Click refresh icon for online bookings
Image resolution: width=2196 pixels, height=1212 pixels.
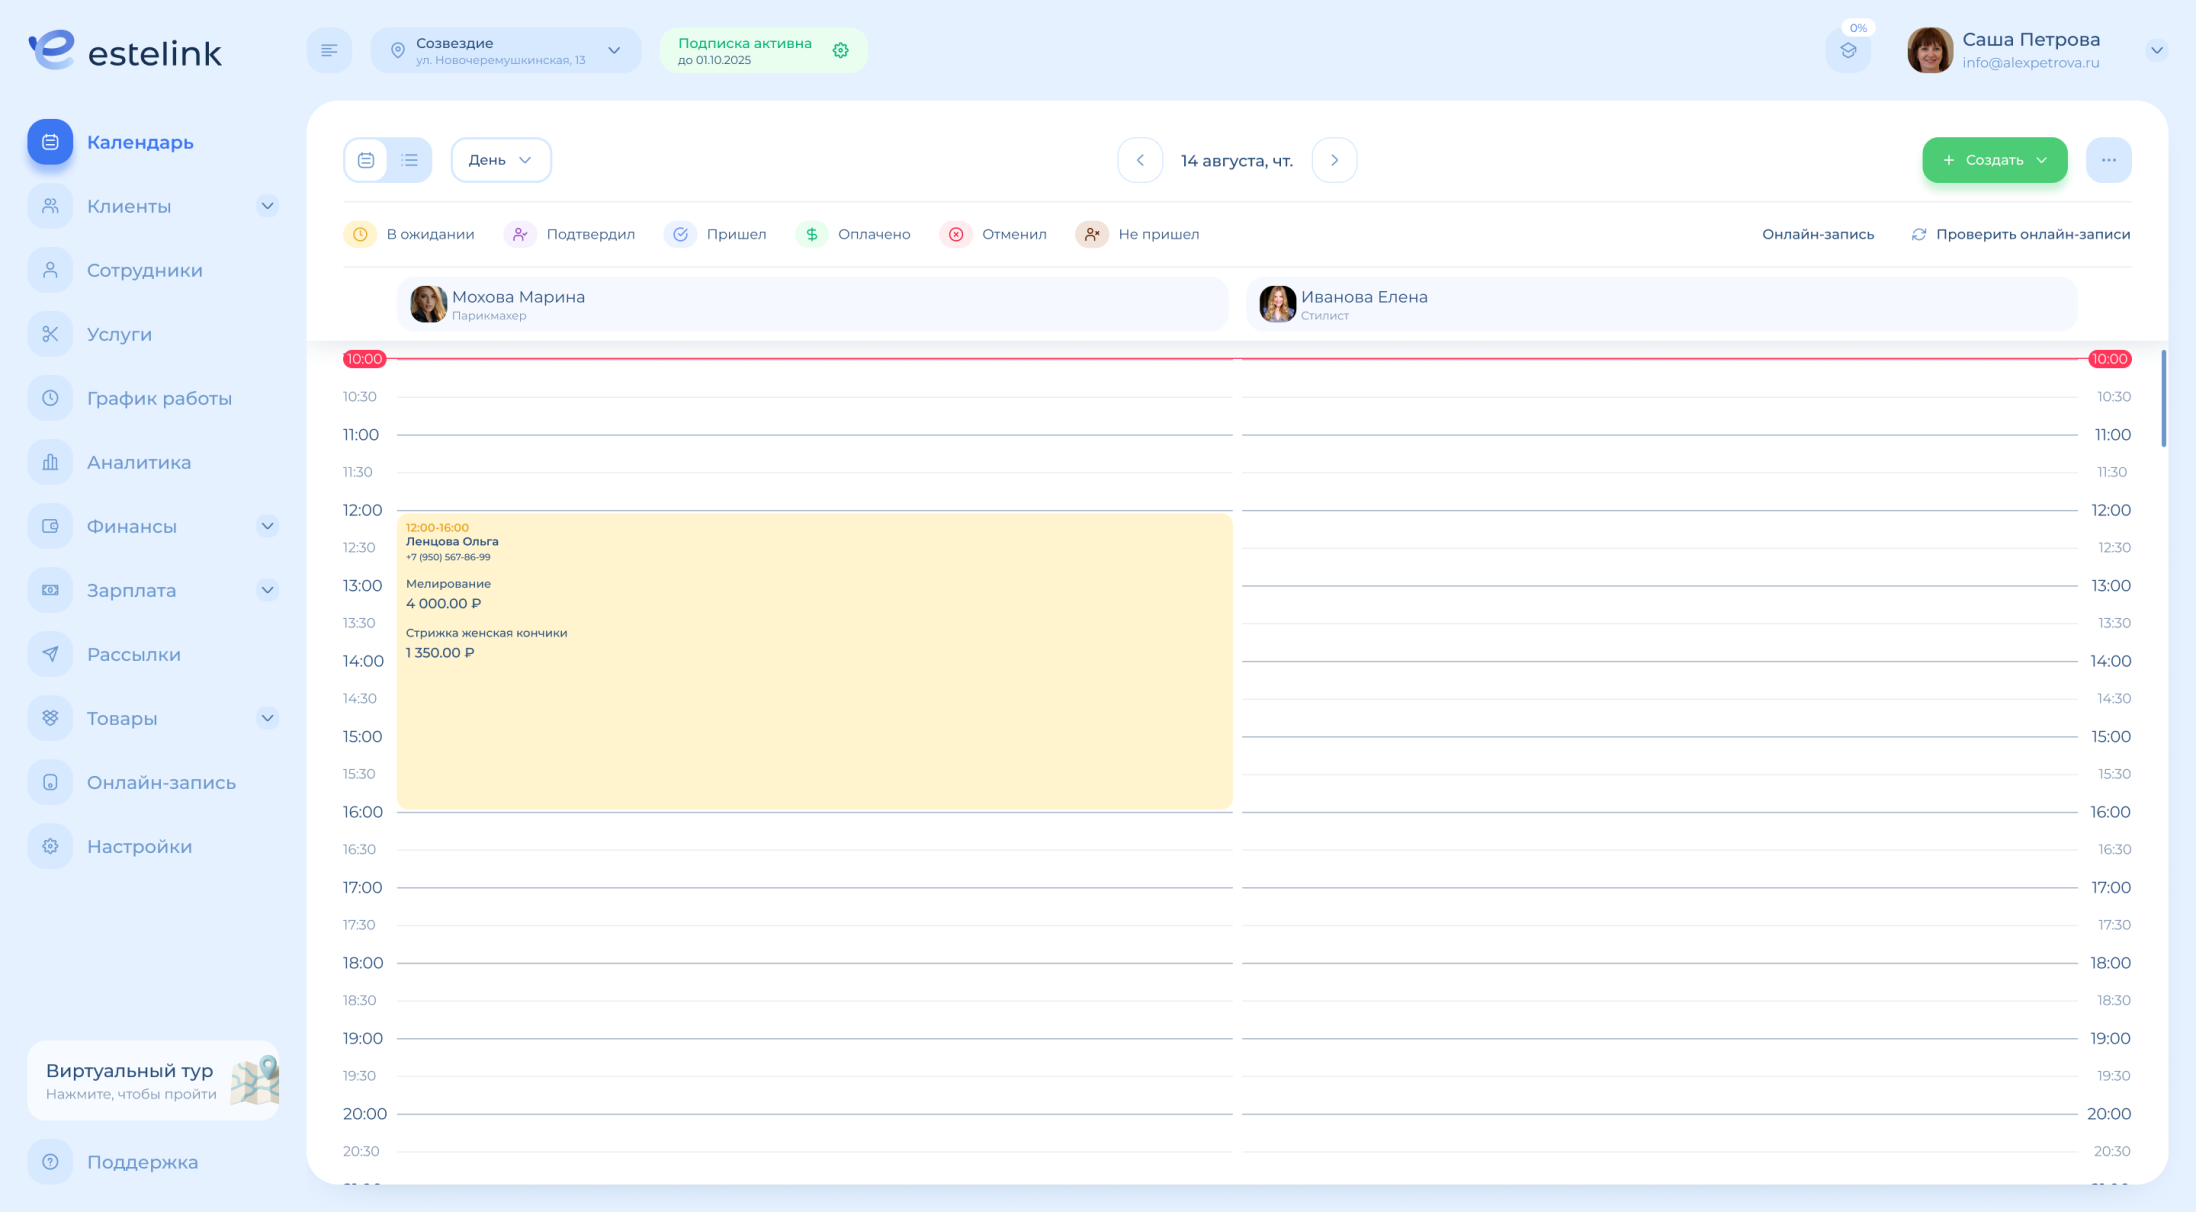point(1918,234)
